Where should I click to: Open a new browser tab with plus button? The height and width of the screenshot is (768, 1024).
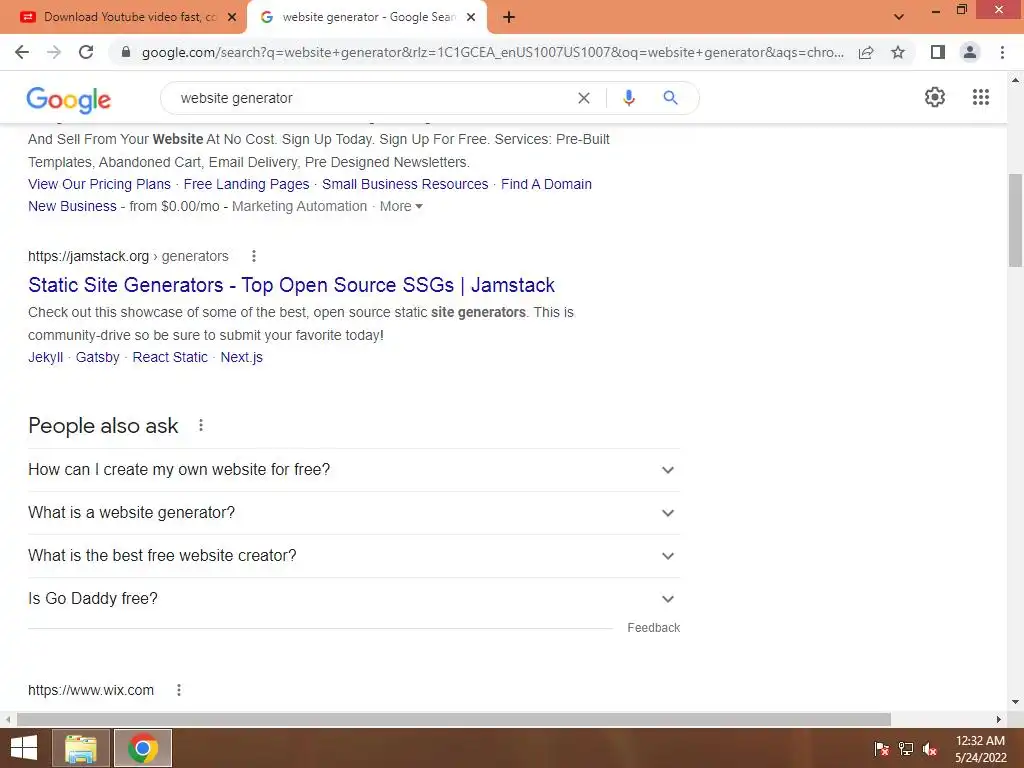tap(509, 18)
